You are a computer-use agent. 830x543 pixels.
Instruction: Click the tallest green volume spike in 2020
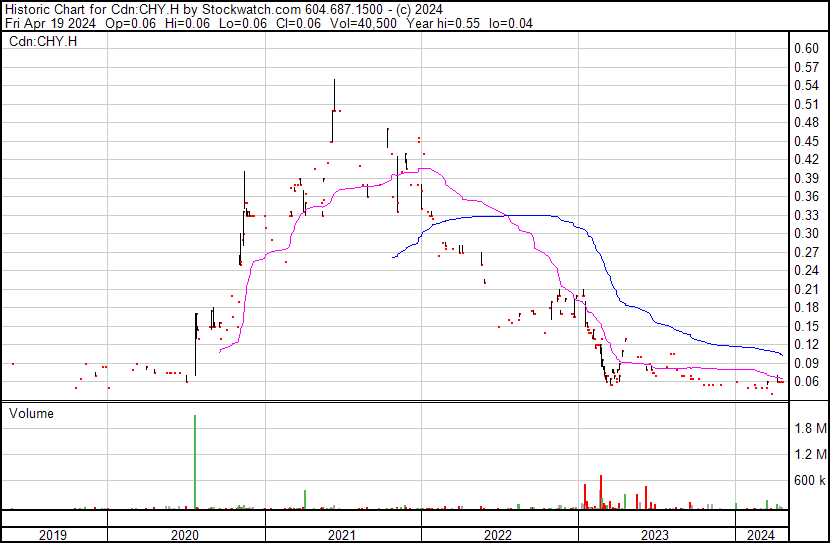click(195, 462)
